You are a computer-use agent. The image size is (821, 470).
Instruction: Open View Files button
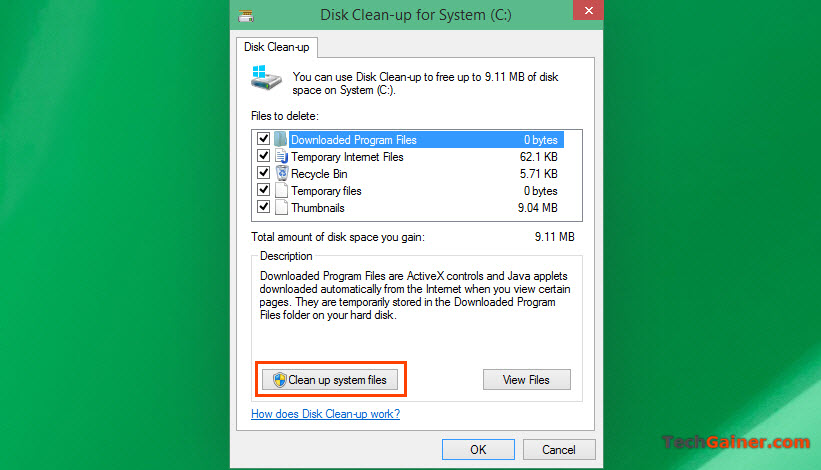pos(526,380)
